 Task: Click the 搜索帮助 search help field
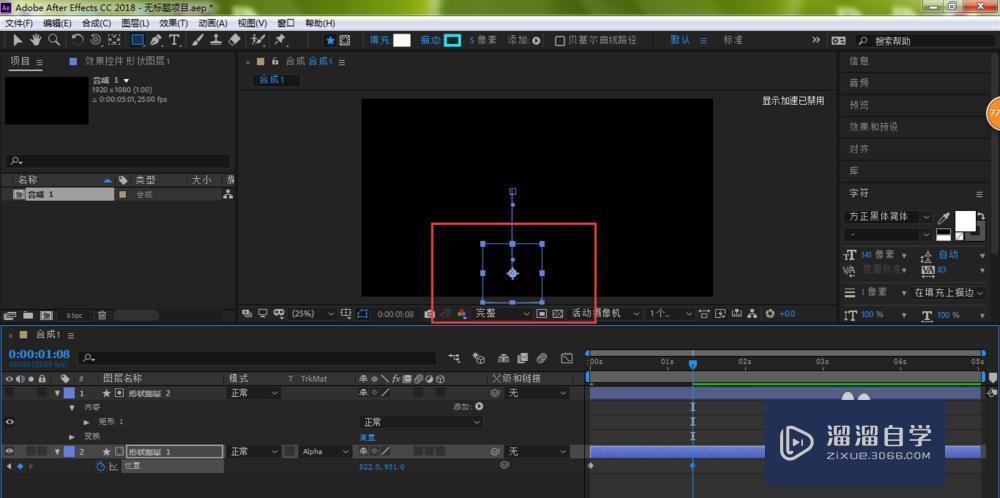[925, 41]
